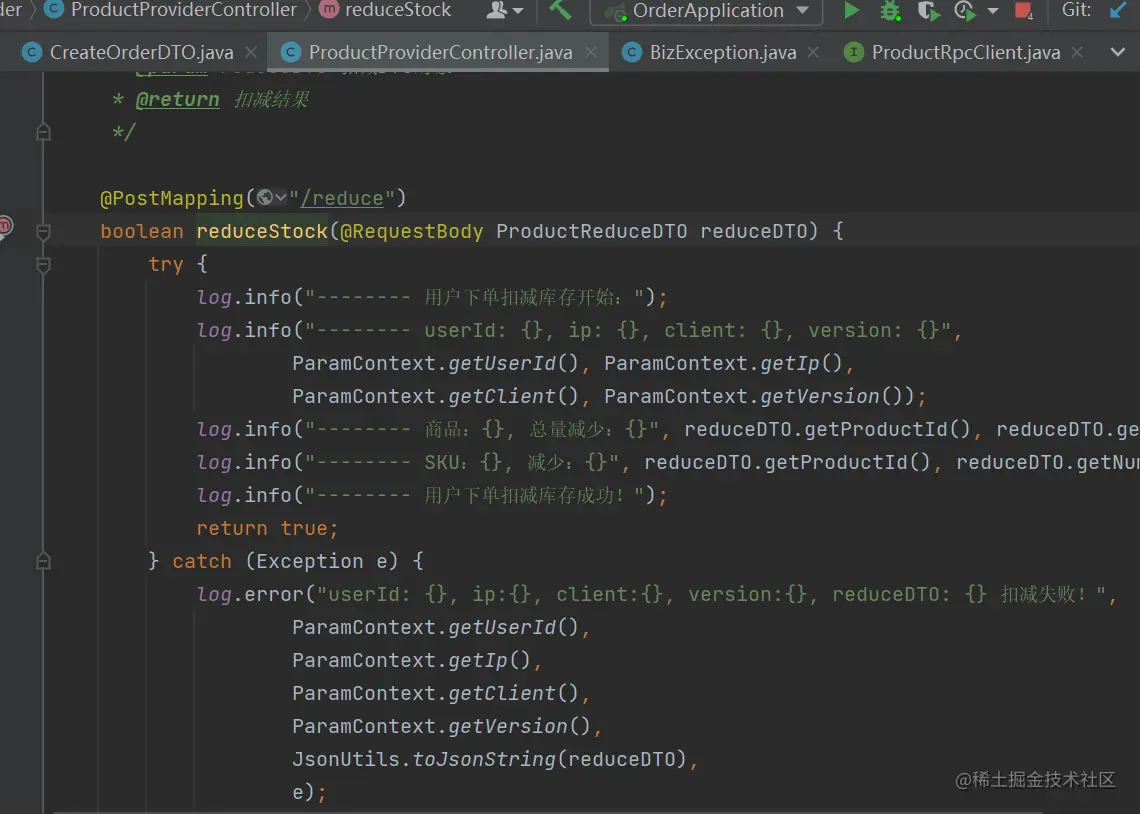
Task: Click the reduceStock method name
Action: pos(262,232)
